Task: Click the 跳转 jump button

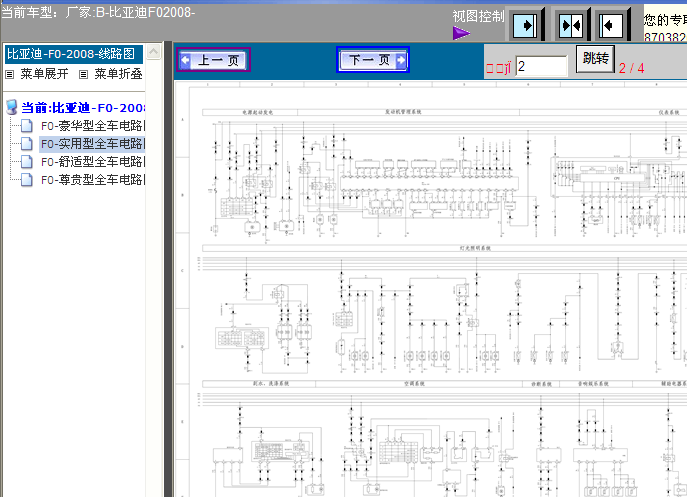Action: point(595,59)
